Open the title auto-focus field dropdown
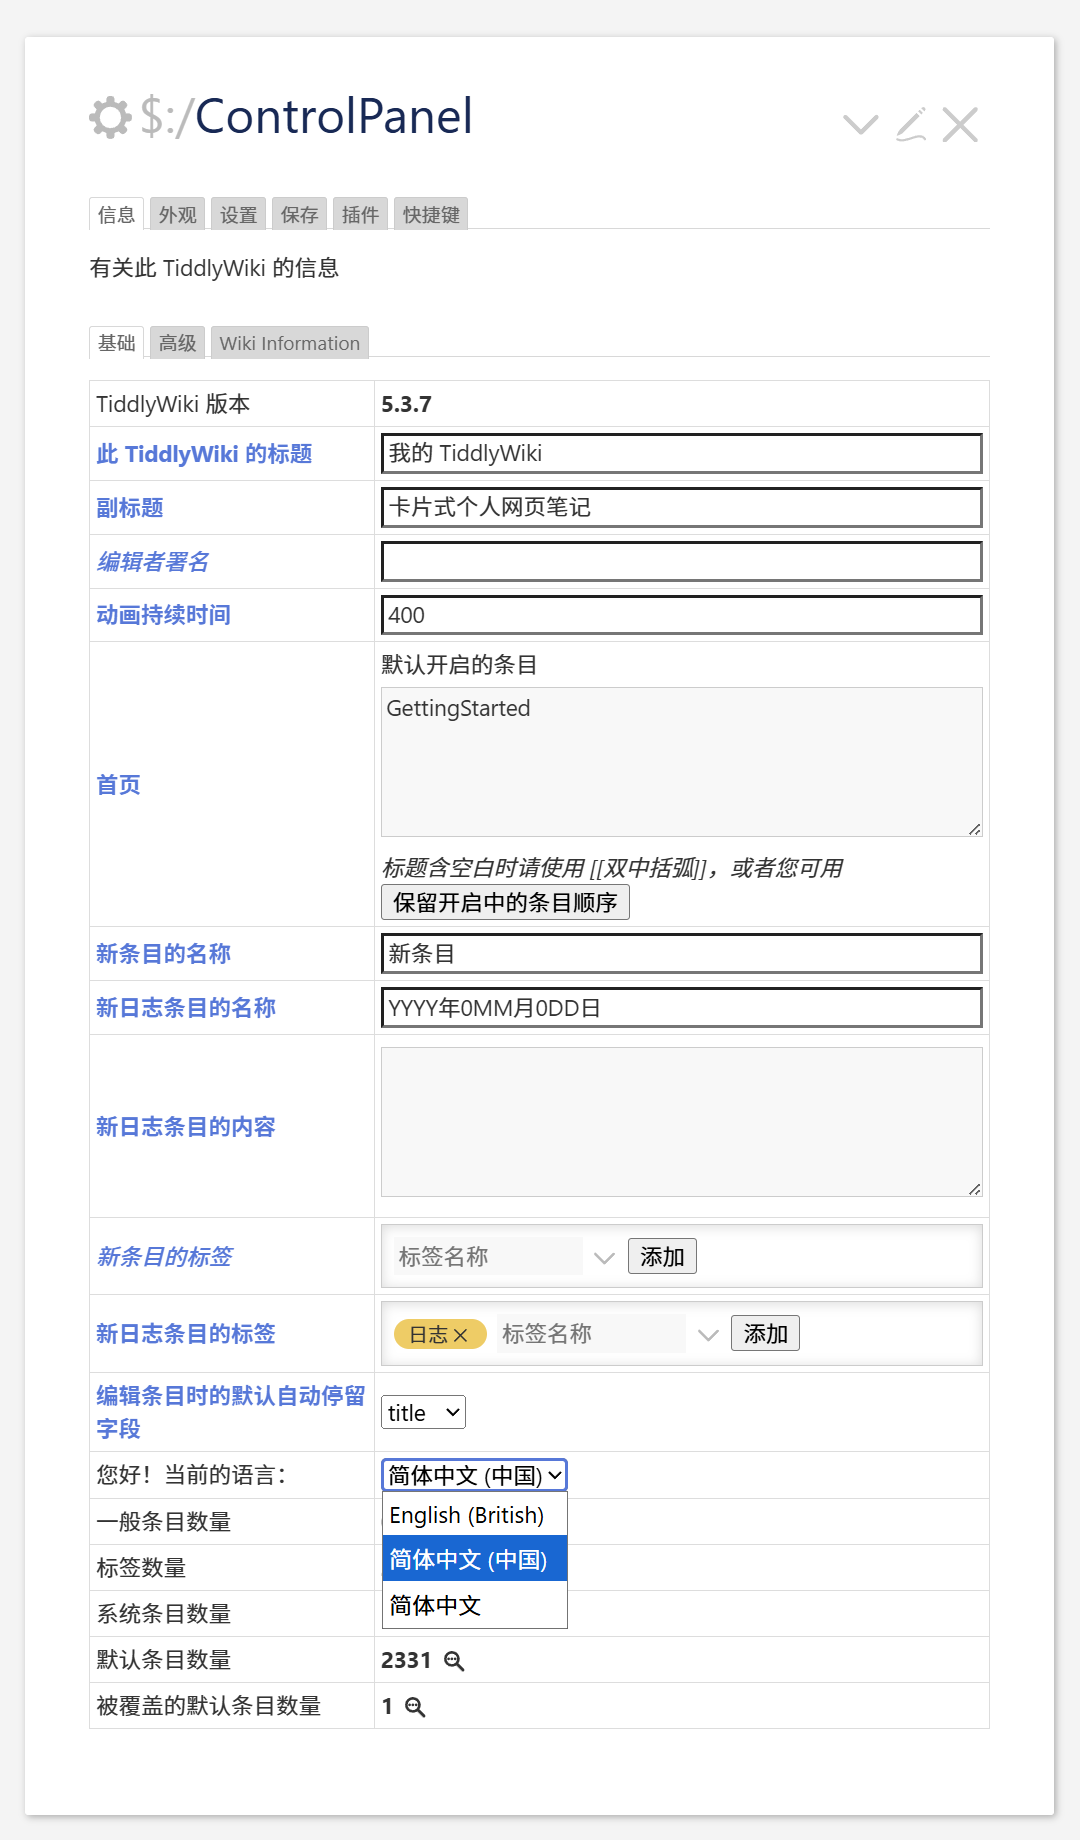The image size is (1080, 1840). point(424,1412)
